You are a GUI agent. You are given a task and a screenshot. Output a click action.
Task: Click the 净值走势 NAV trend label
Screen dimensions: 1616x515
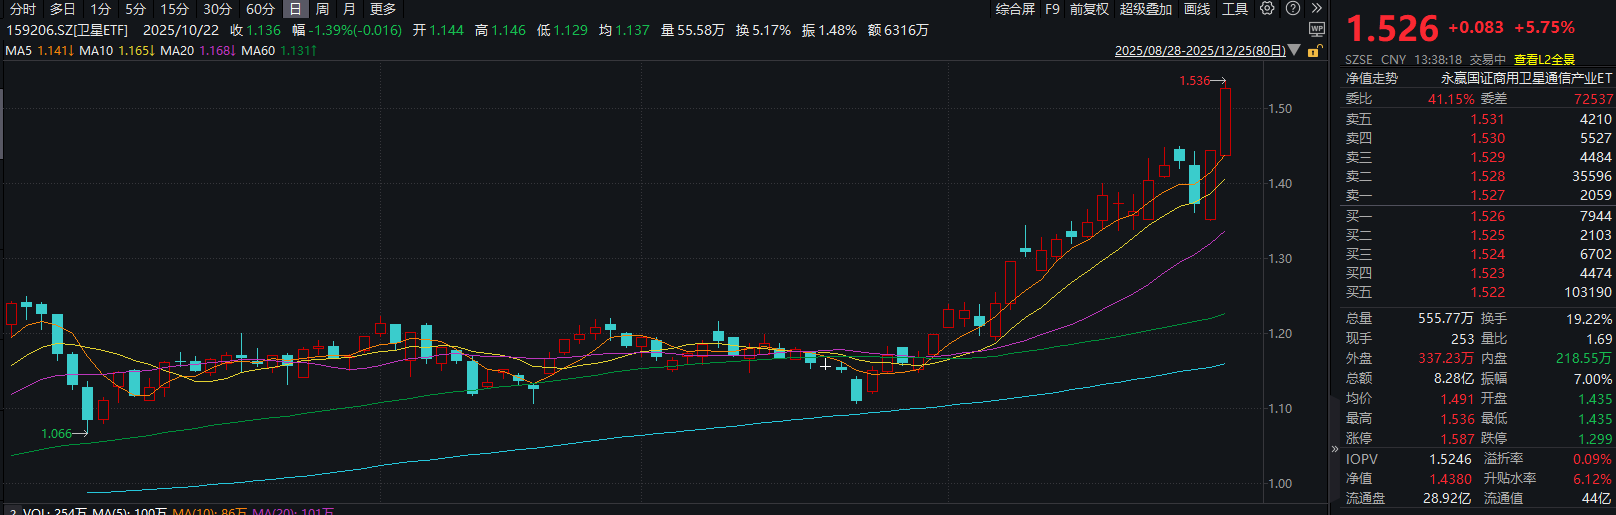tap(1371, 78)
